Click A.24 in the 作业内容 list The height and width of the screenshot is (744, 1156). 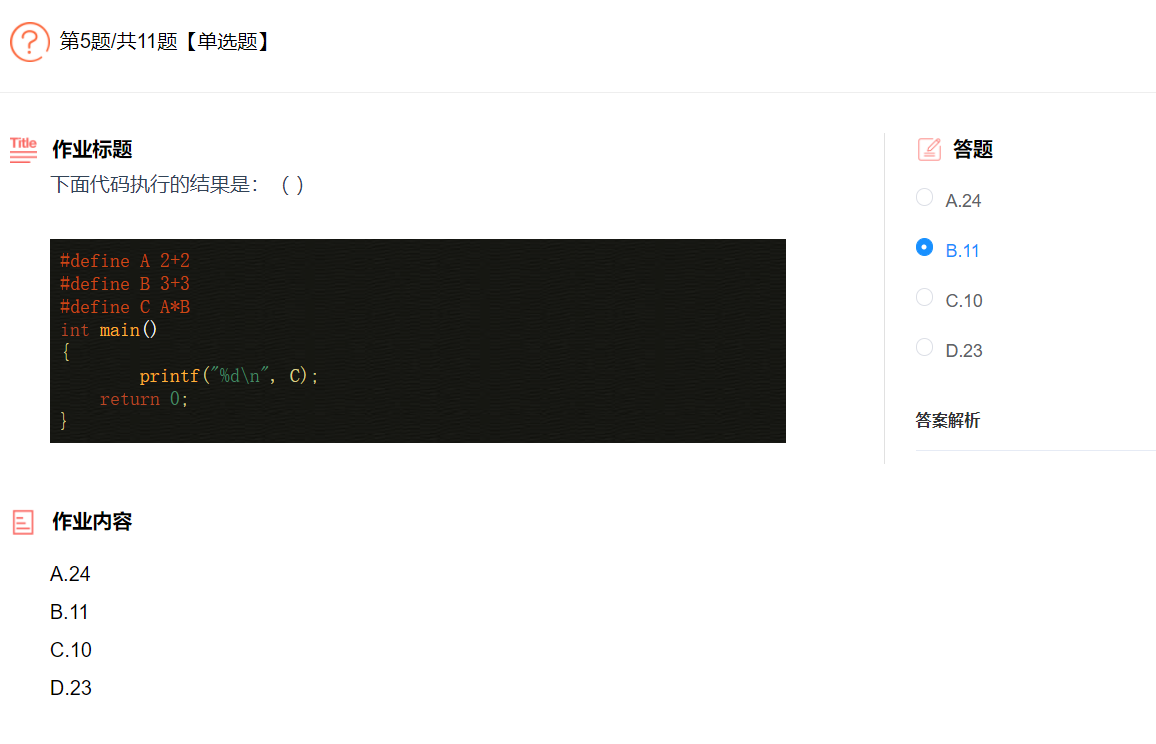[70, 574]
